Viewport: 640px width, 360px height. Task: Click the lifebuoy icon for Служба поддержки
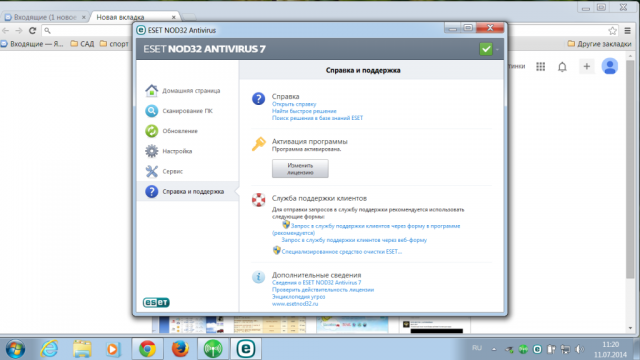coord(258,200)
